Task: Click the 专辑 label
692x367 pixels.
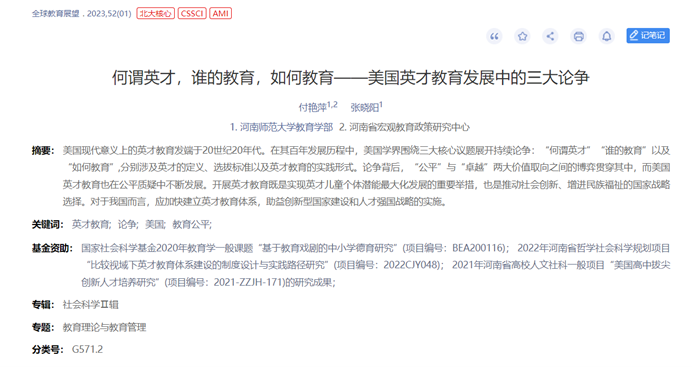Action: (x=43, y=304)
